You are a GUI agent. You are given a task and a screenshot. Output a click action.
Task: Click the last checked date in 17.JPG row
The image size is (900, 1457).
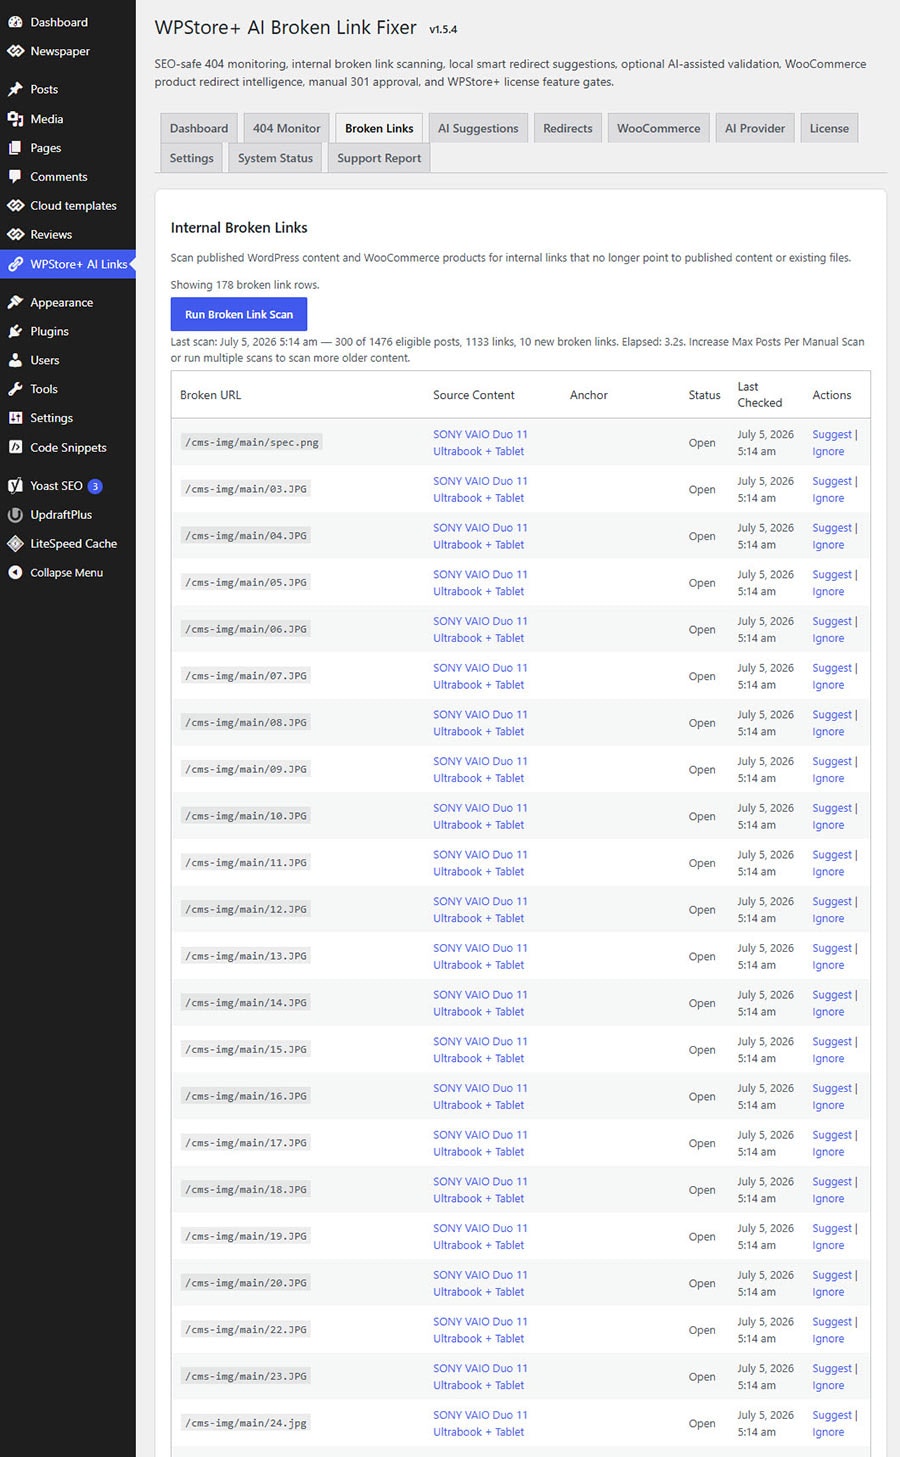[x=765, y=1143]
